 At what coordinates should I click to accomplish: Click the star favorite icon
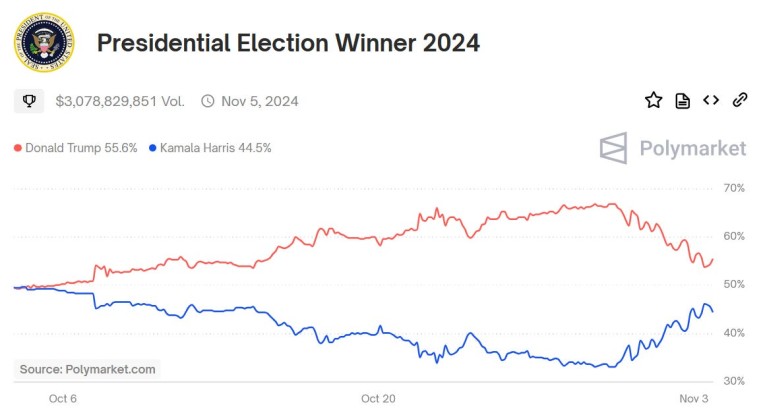coord(653,100)
